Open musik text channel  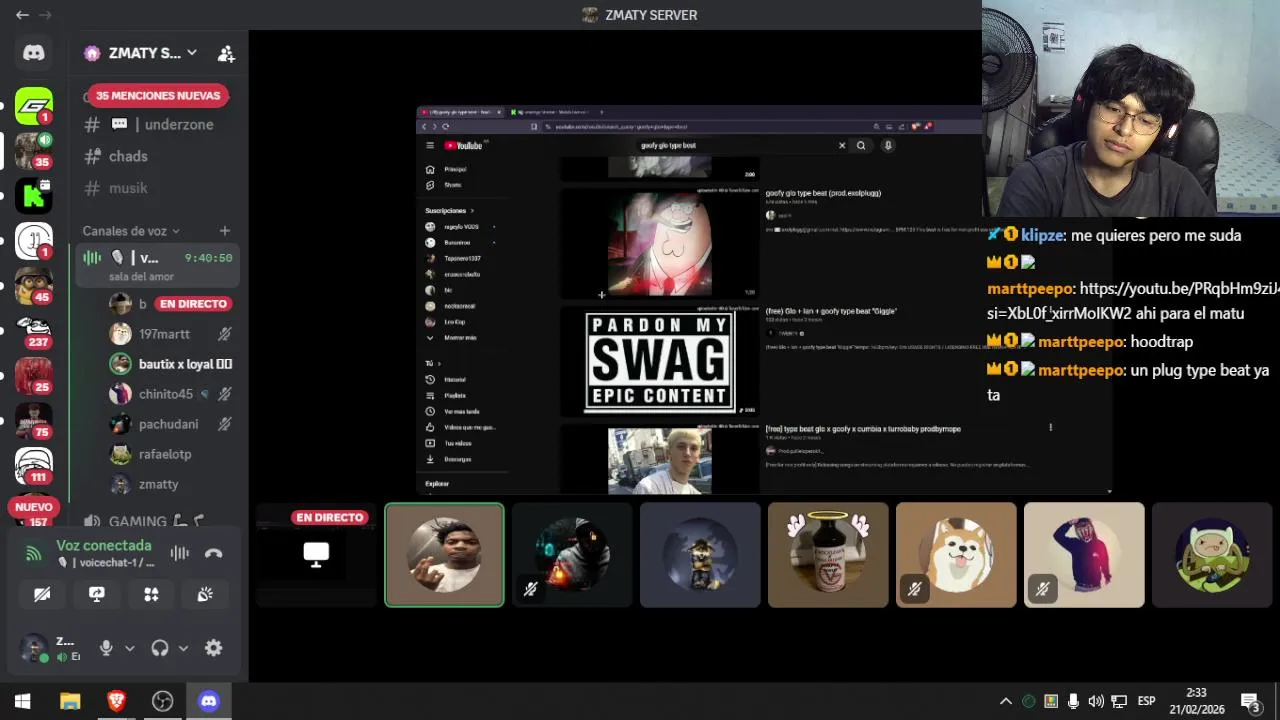click(157, 188)
